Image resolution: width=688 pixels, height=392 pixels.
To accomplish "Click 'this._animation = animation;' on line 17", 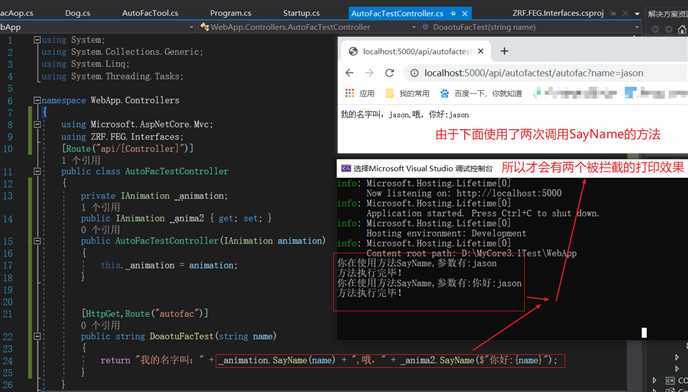I will tap(169, 265).
